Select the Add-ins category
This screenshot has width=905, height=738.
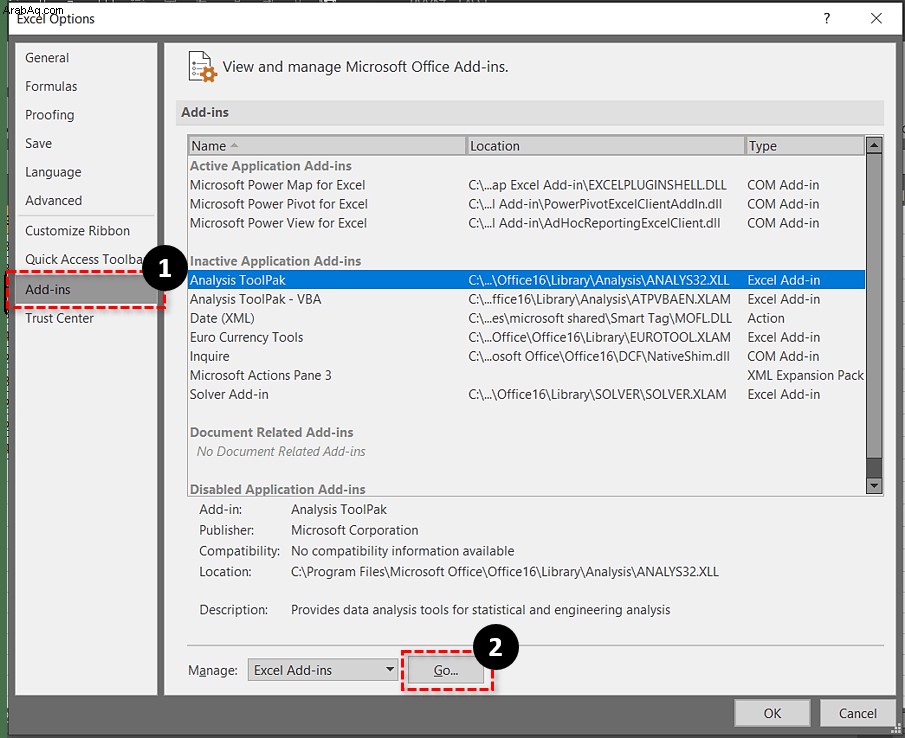[x=87, y=290]
